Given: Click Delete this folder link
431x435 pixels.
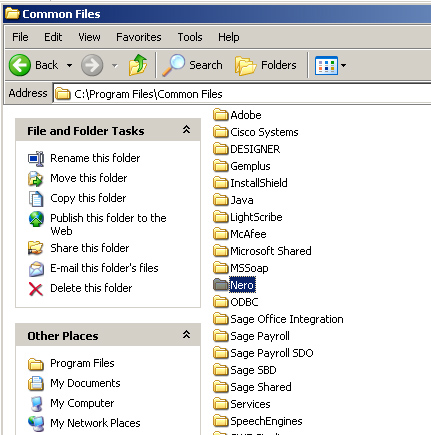Looking at the screenshot, I should 91,288.
